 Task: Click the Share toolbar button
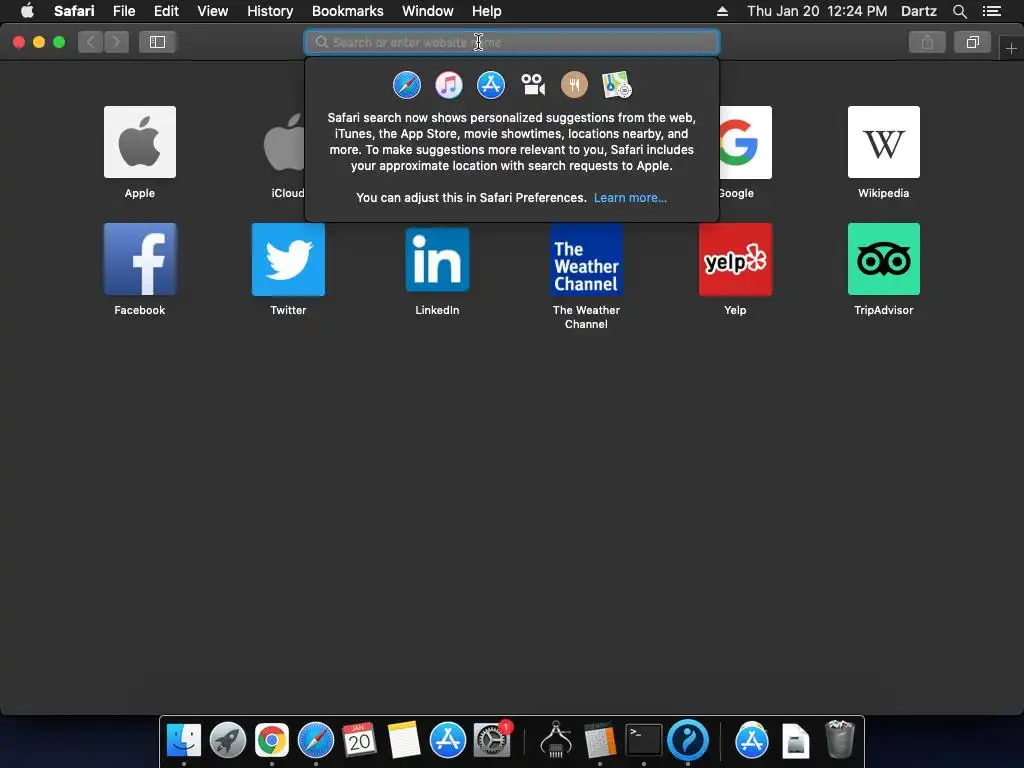click(927, 42)
